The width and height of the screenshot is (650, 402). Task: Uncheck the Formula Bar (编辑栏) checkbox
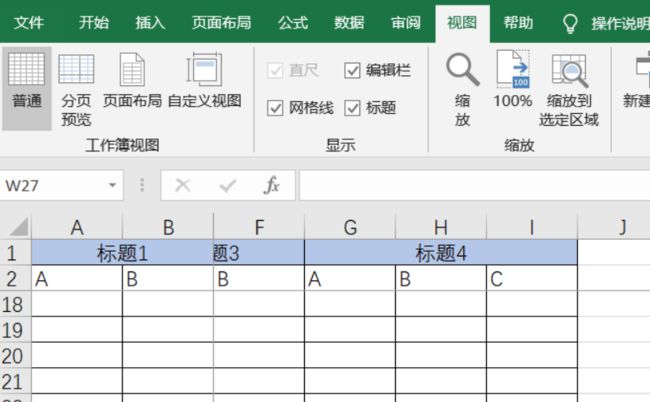(352, 70)
